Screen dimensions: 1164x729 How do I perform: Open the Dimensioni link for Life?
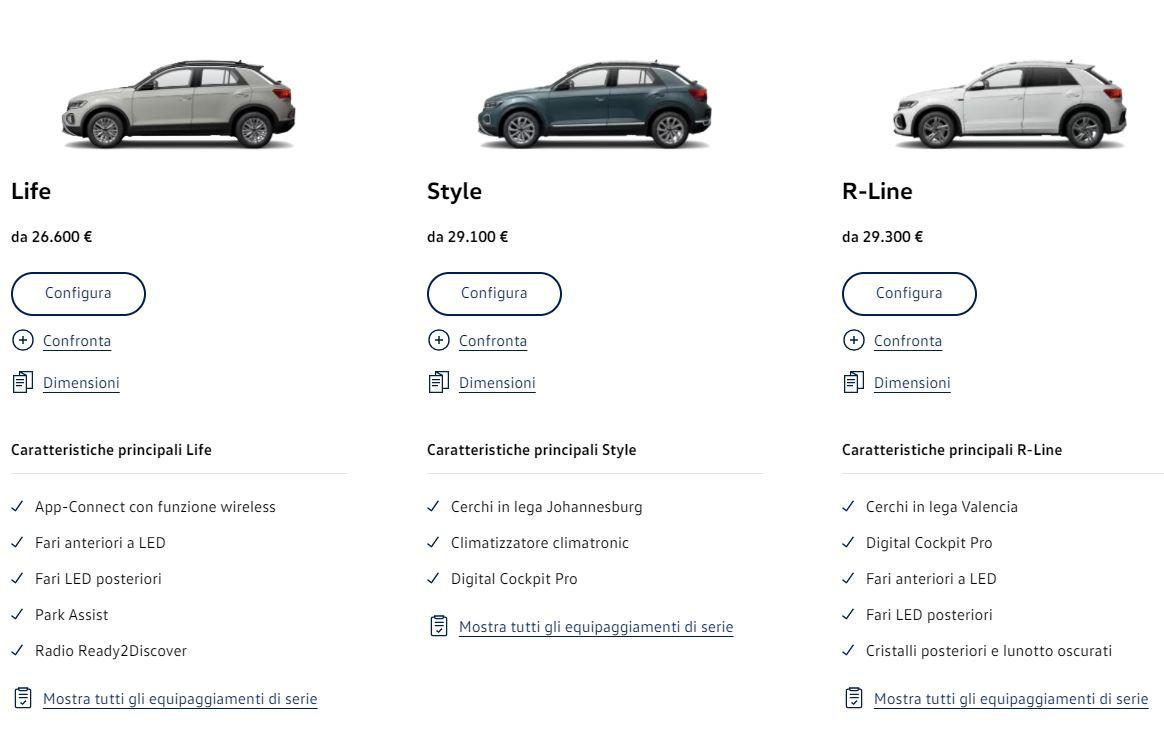[x=81, y=383]
